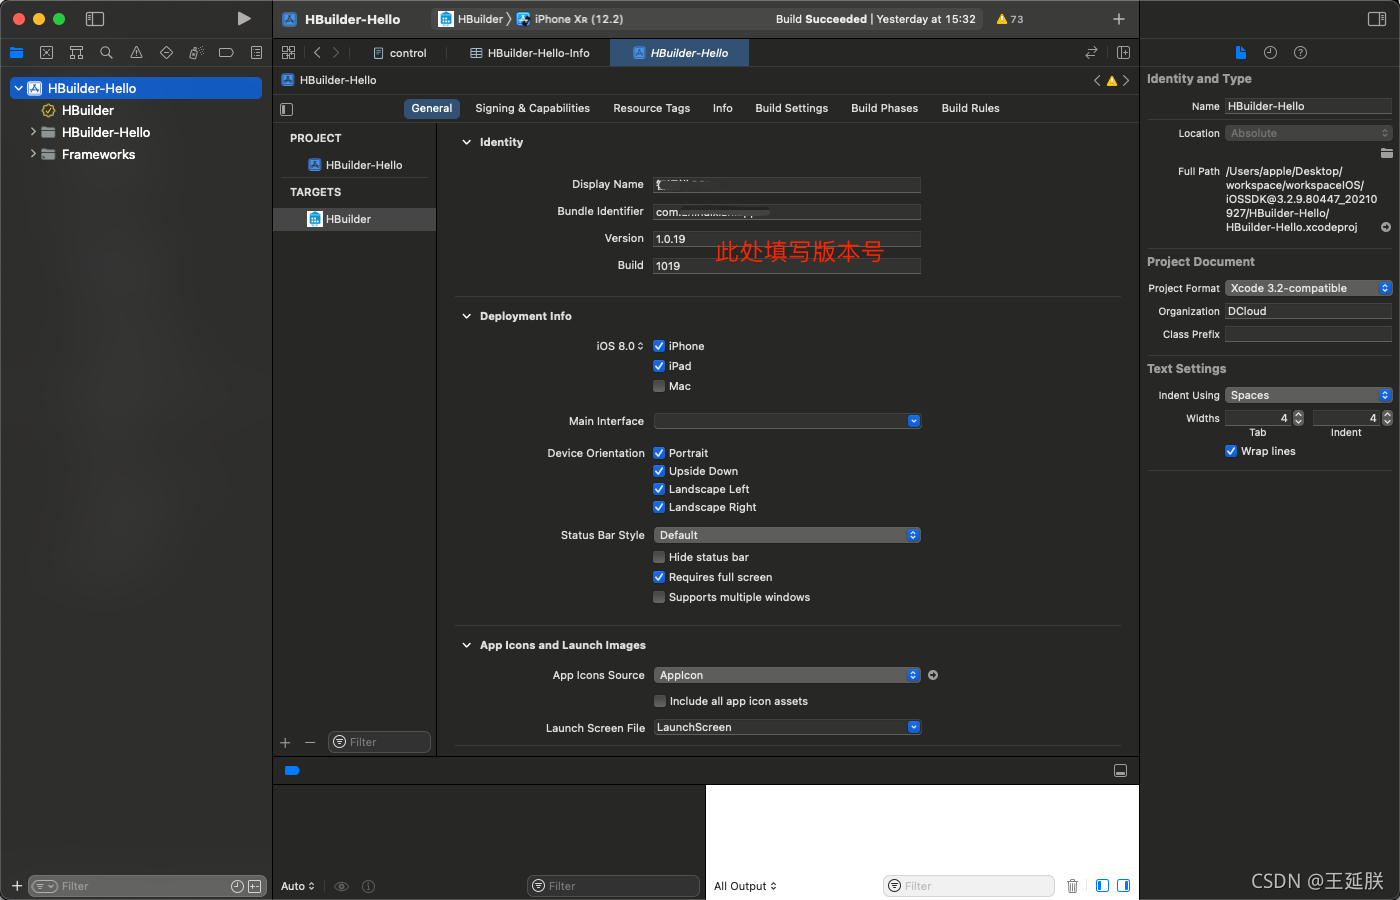1400x900 pixels.
Task: Open the source control navigator
Action: 46,53
